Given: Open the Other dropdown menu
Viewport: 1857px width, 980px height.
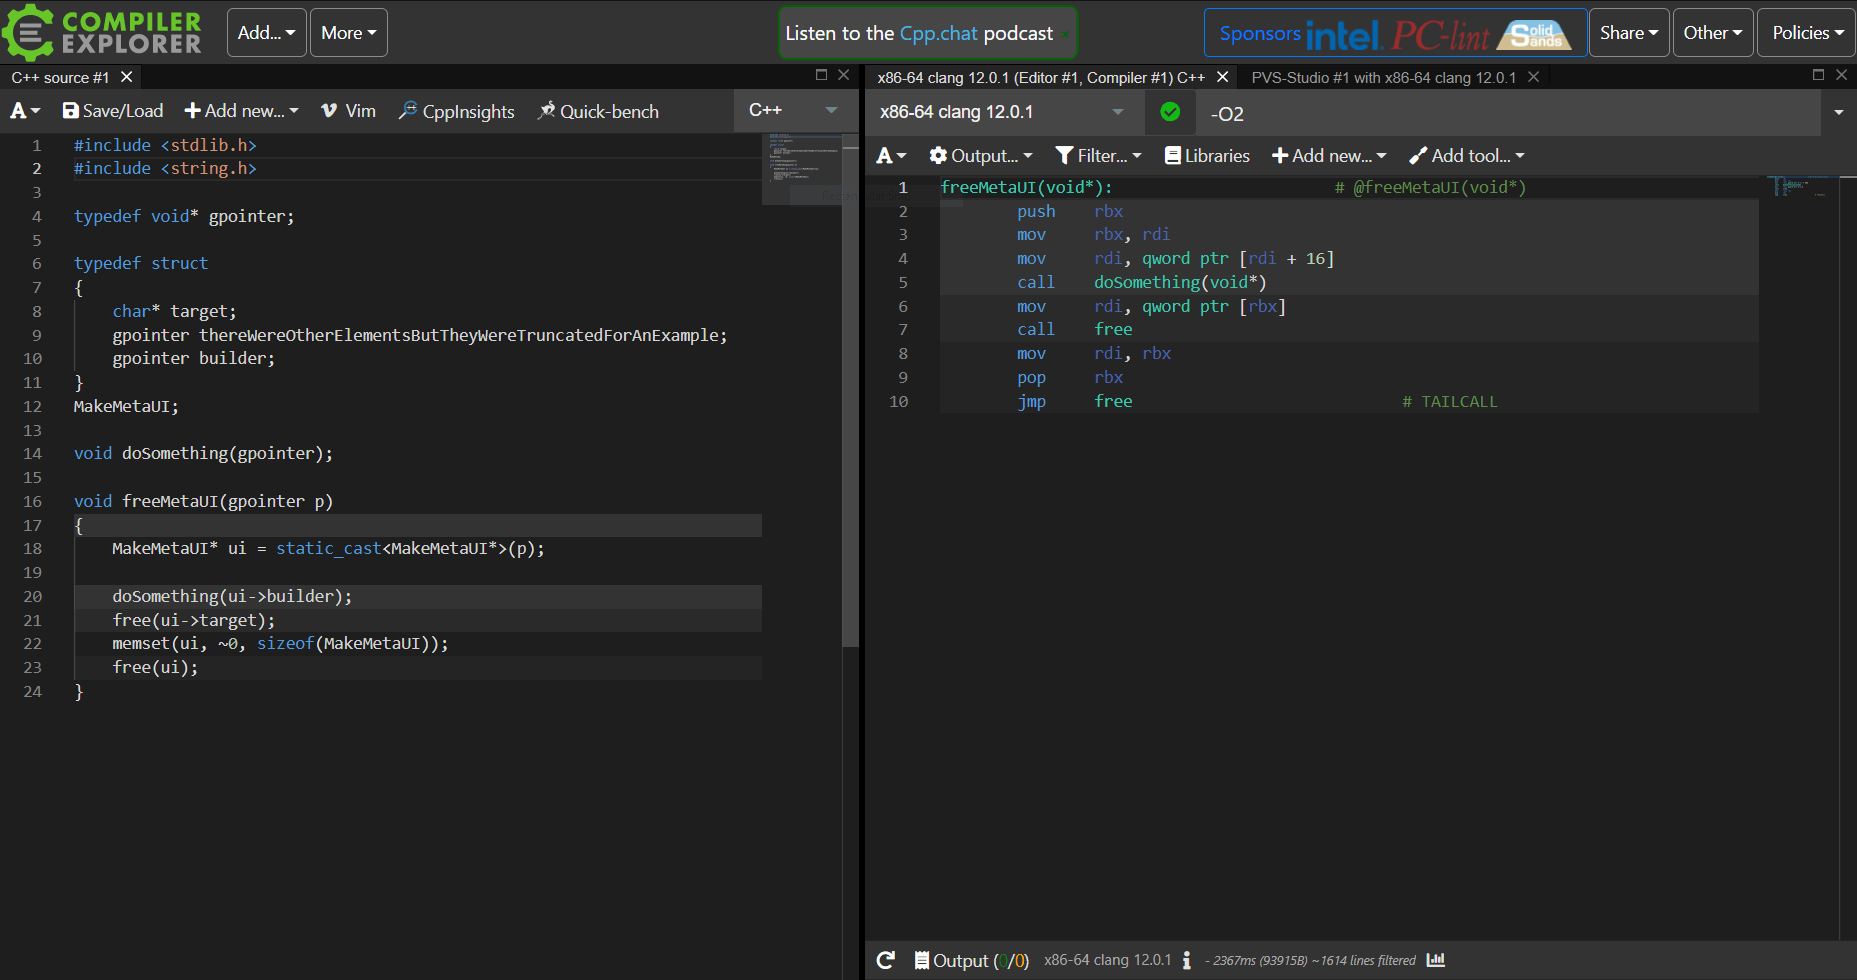Looking at the screenshot, I should 1712,33.
